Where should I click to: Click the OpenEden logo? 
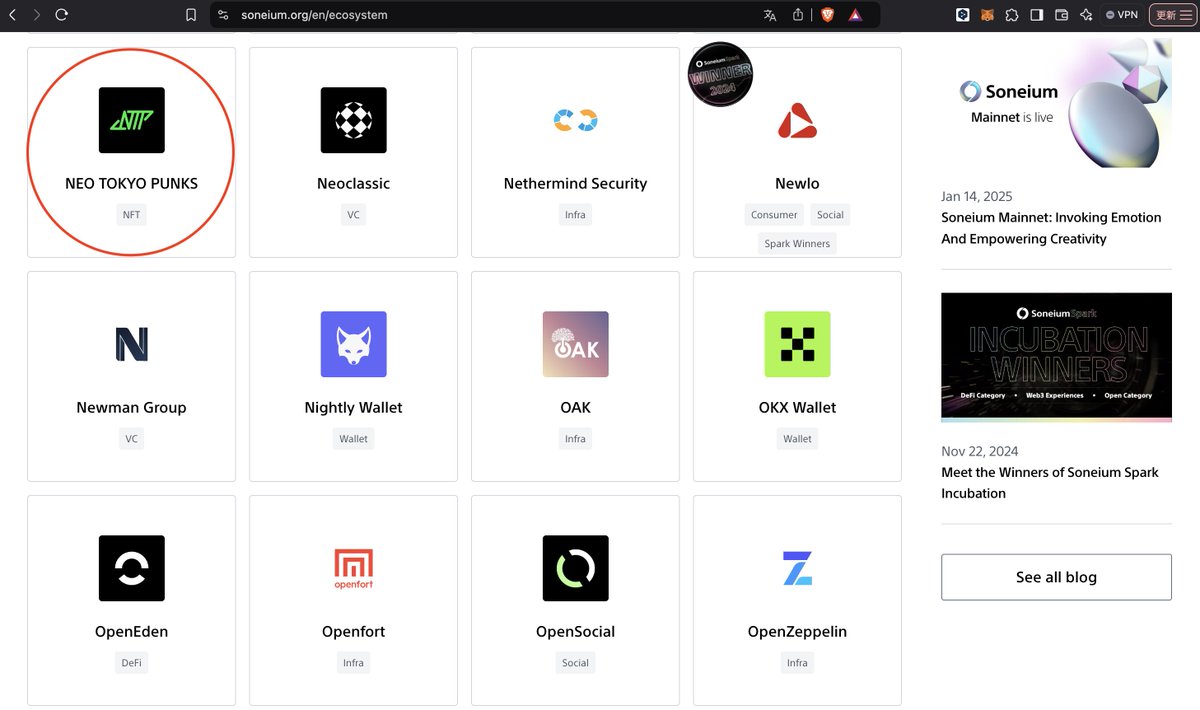point(132,568)
